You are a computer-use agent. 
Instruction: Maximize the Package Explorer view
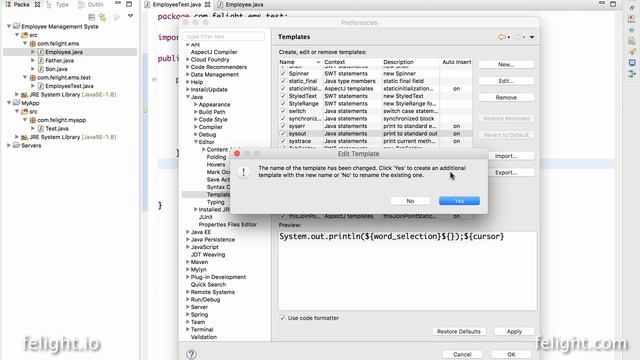(x=129, y=4)
